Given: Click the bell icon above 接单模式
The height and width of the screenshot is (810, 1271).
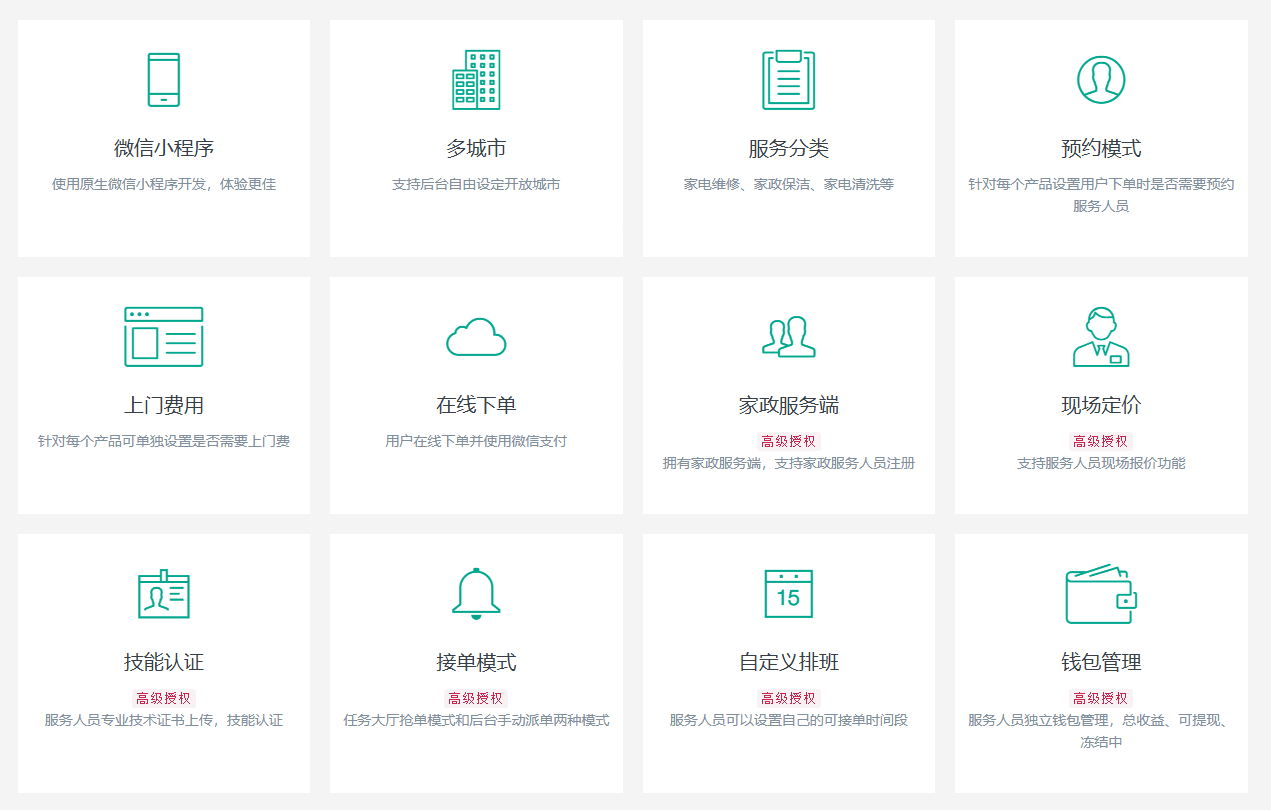Looking at the screenshot, I should point(476,594).
